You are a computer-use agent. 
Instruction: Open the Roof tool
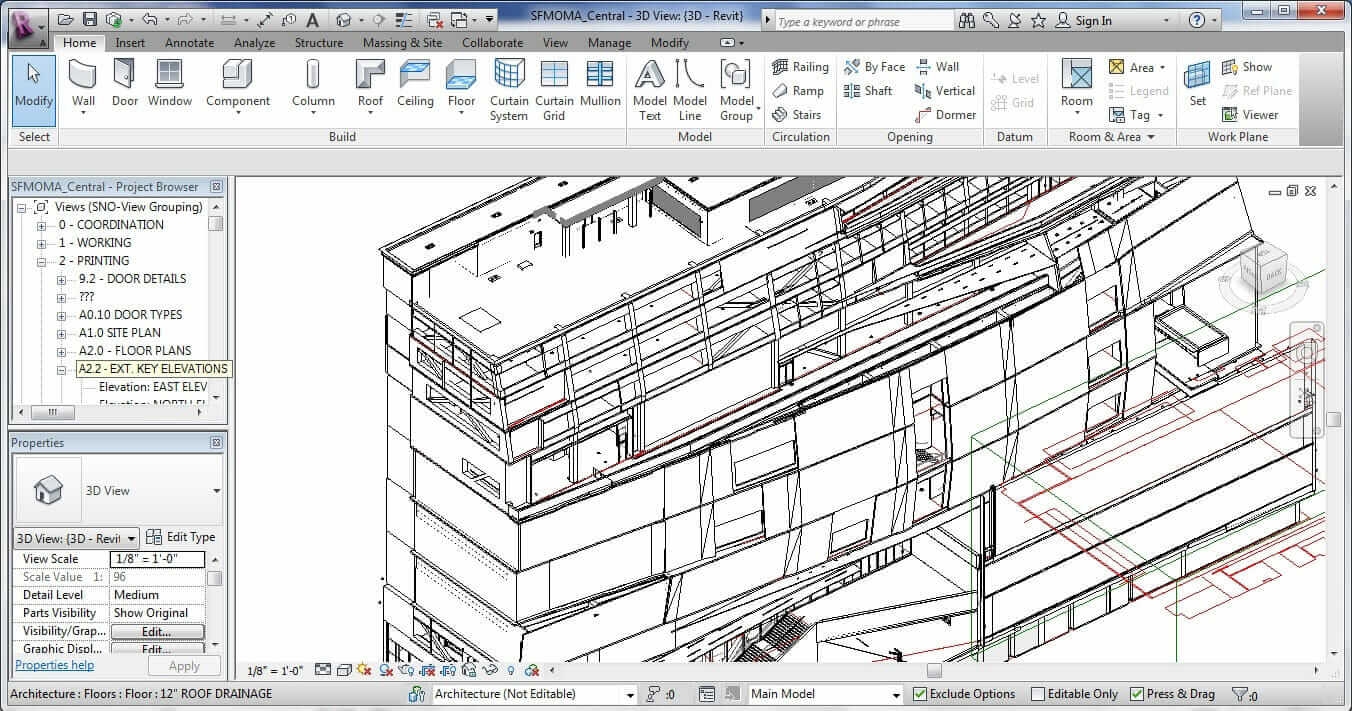coord(370,85)
